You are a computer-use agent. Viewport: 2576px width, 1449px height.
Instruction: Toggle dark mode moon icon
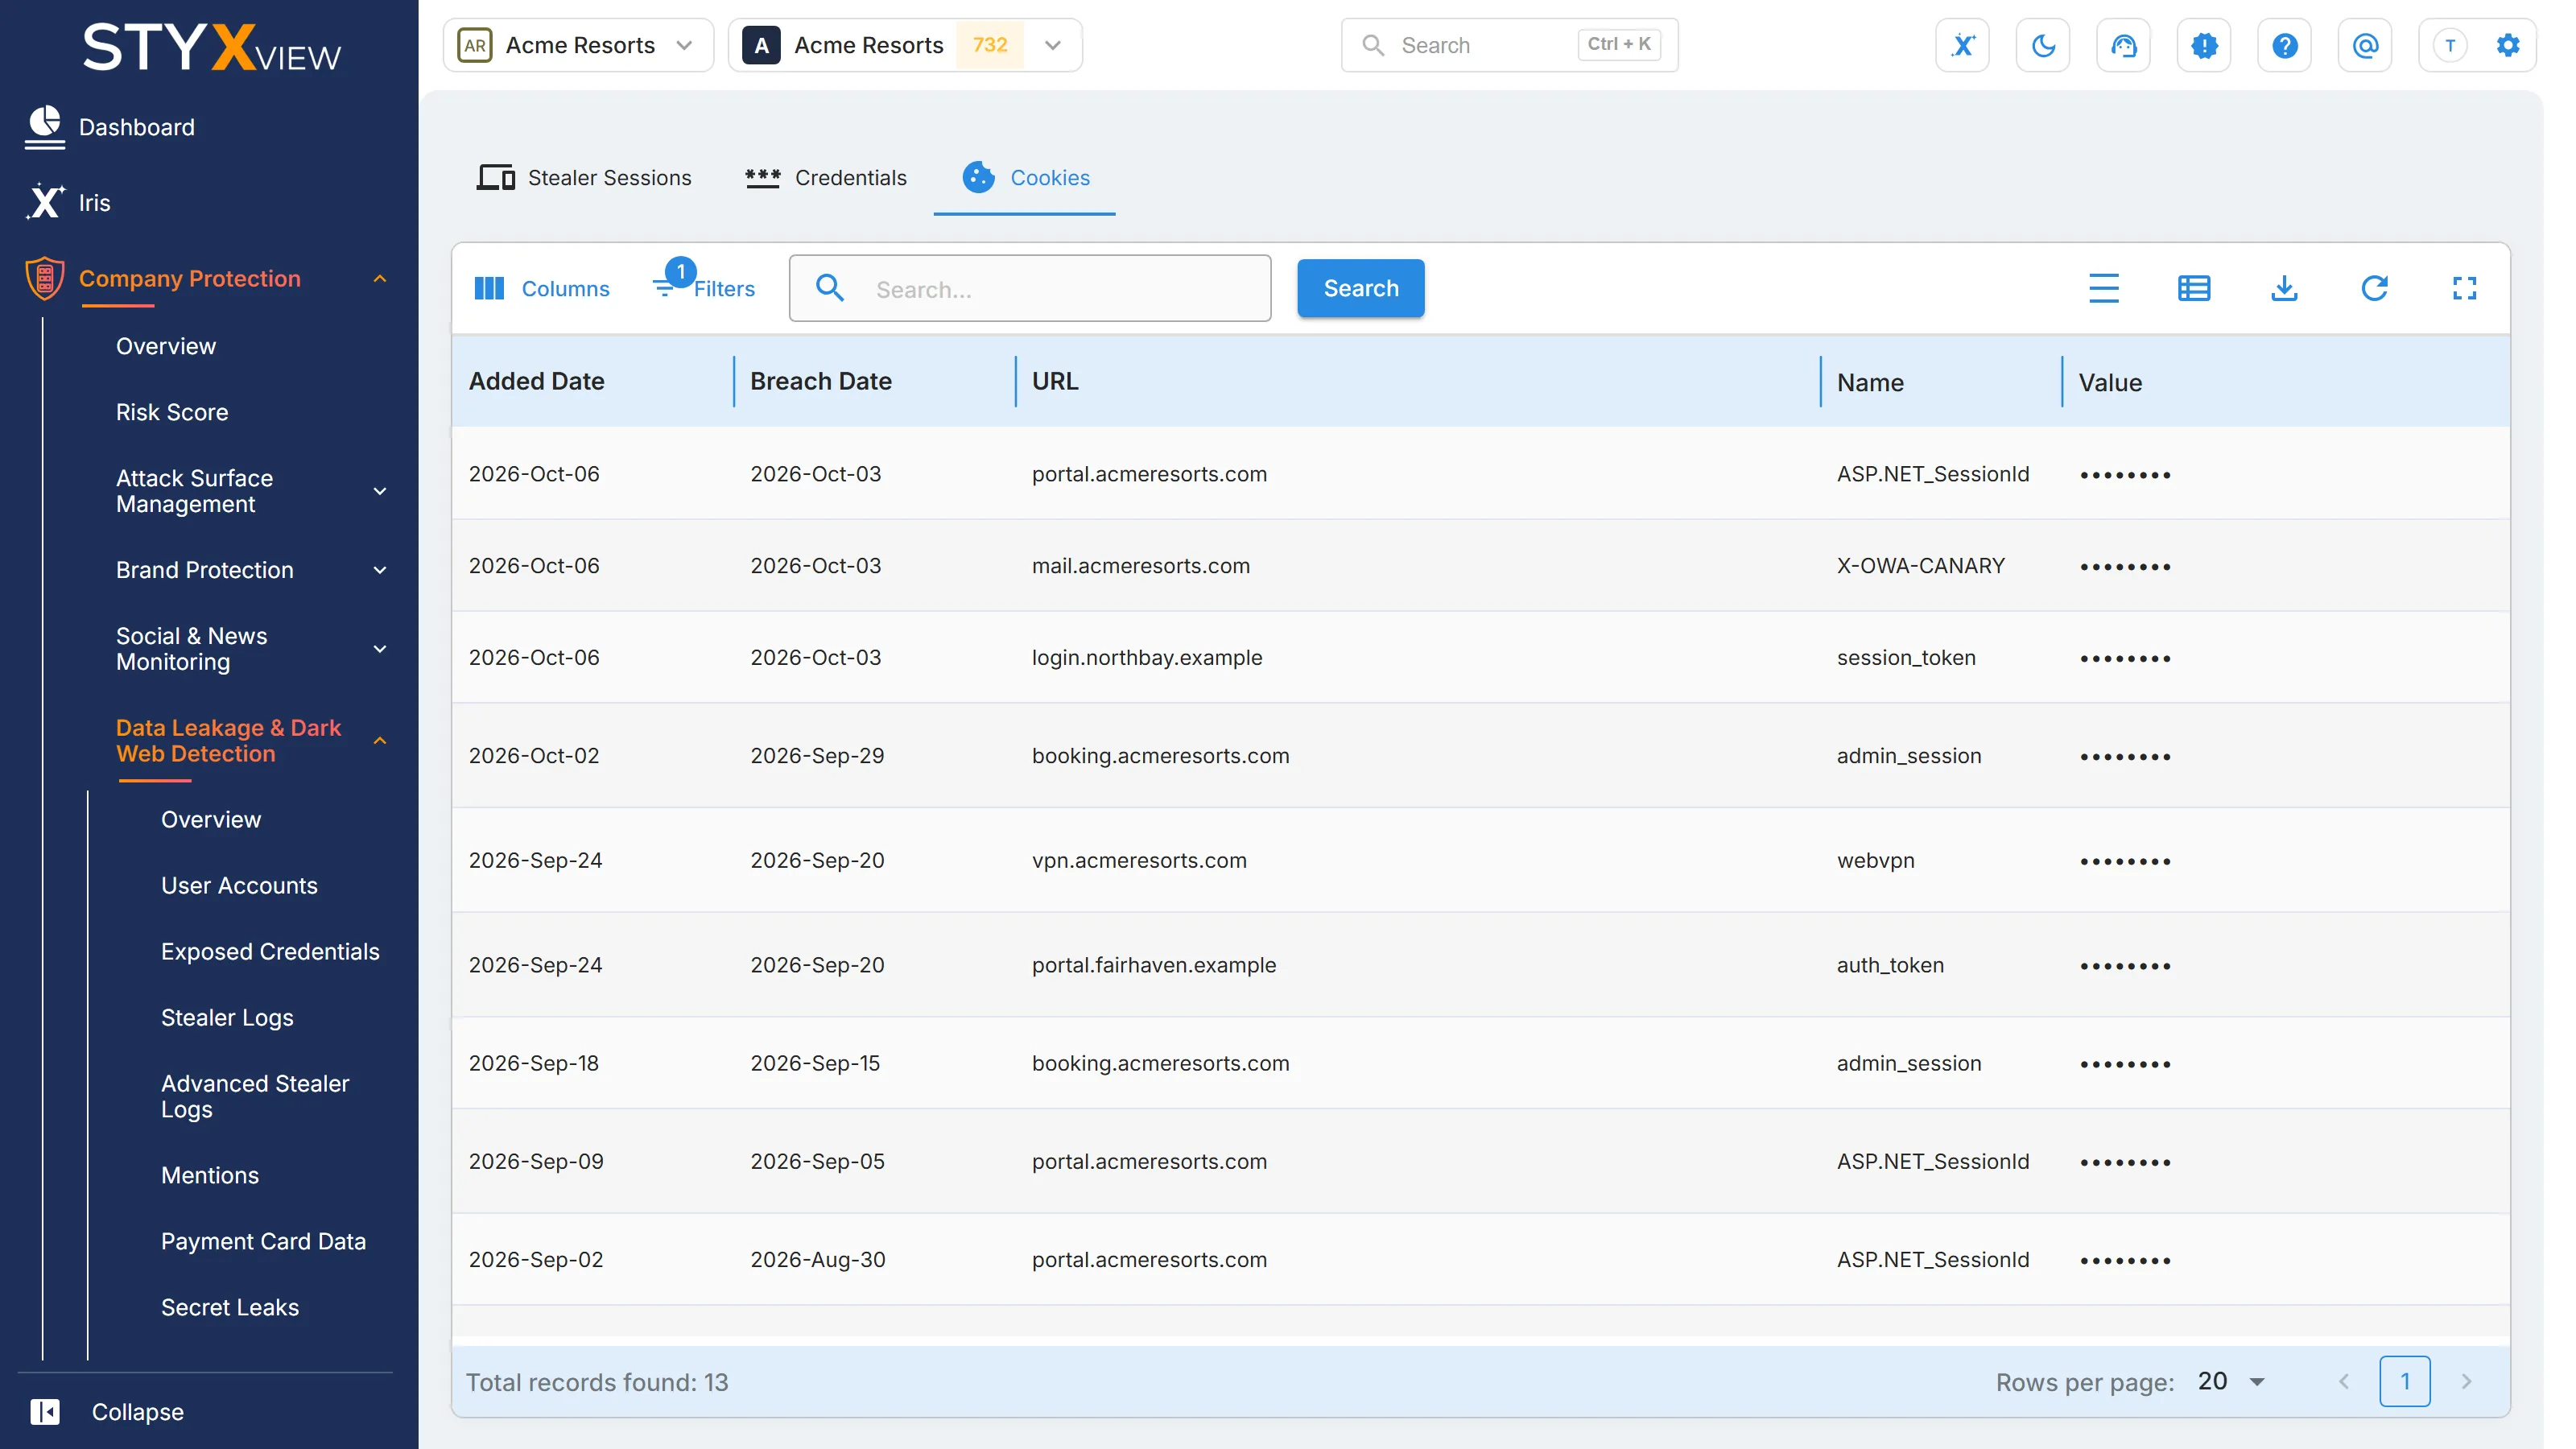2043,45
